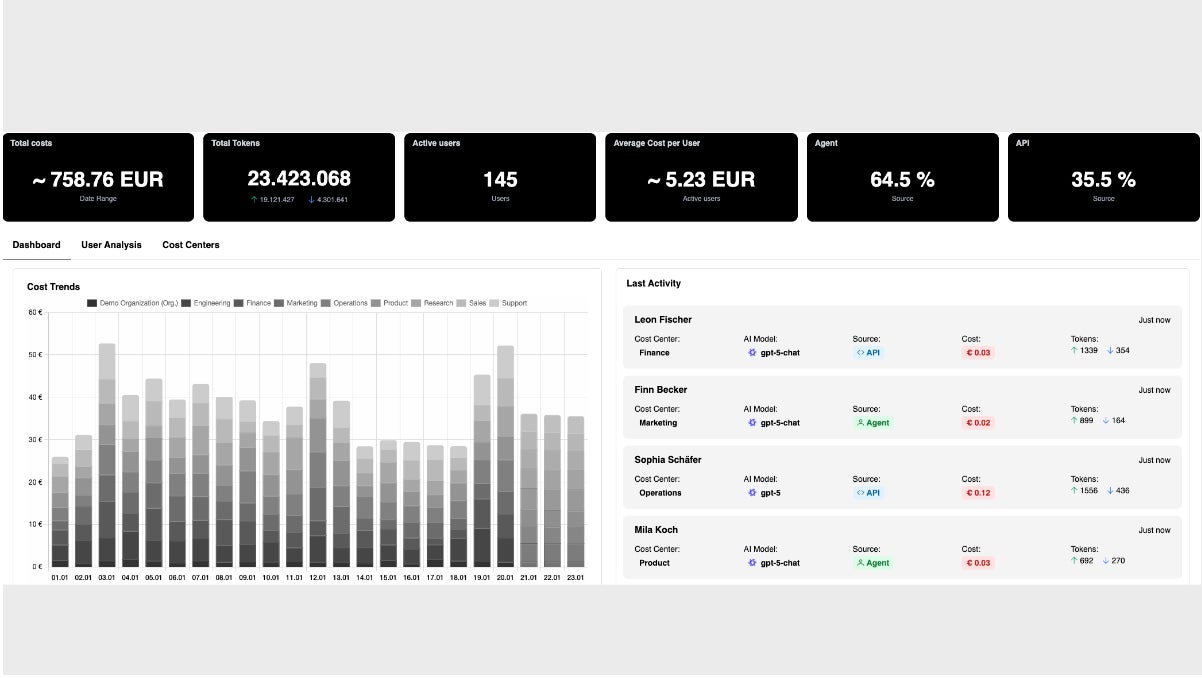
Task: Click the 60 € label on the chart's y-axis
Action: pyautogui.click(x=35, y=313)
